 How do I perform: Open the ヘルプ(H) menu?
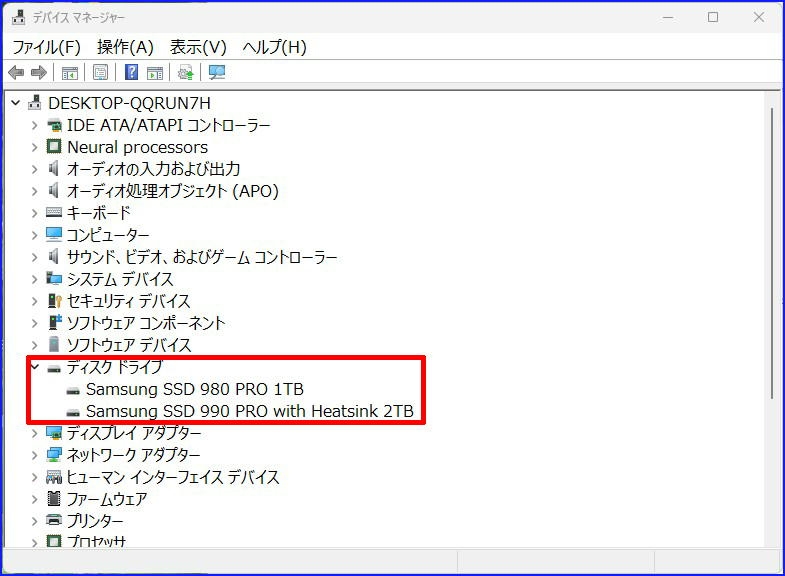(x=274, y=47)
